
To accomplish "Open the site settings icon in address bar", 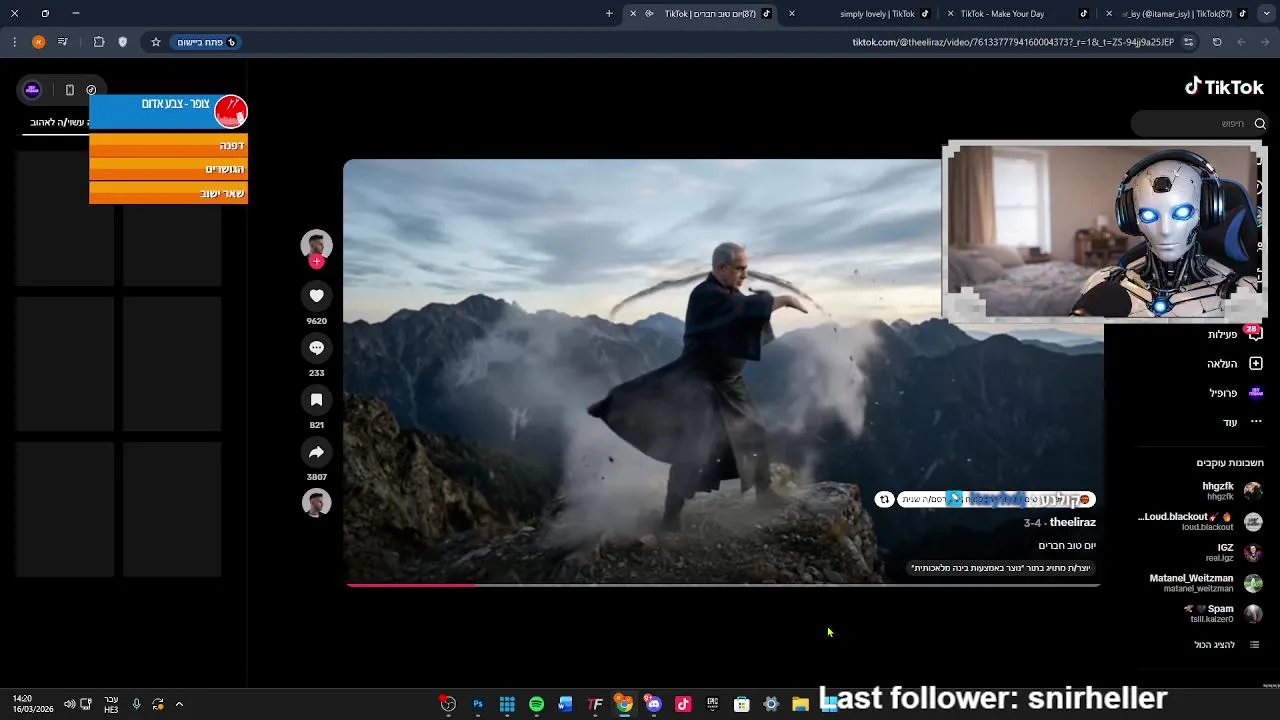I will 1188,42.
